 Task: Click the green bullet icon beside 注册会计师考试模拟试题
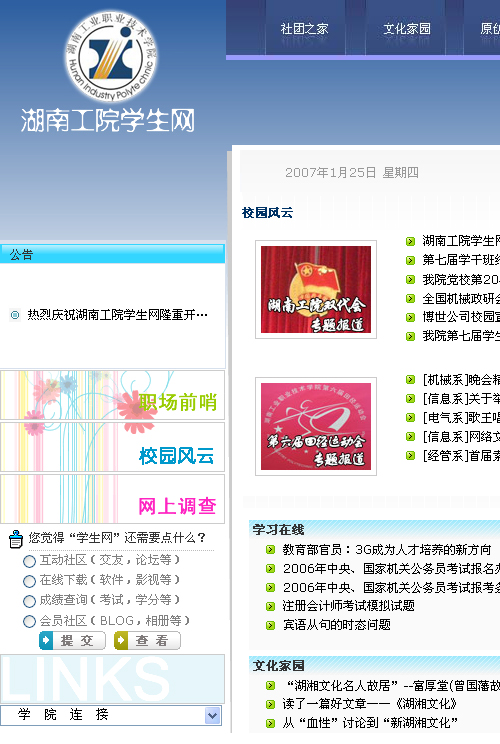pyautogui.click(x=270, y=606)
